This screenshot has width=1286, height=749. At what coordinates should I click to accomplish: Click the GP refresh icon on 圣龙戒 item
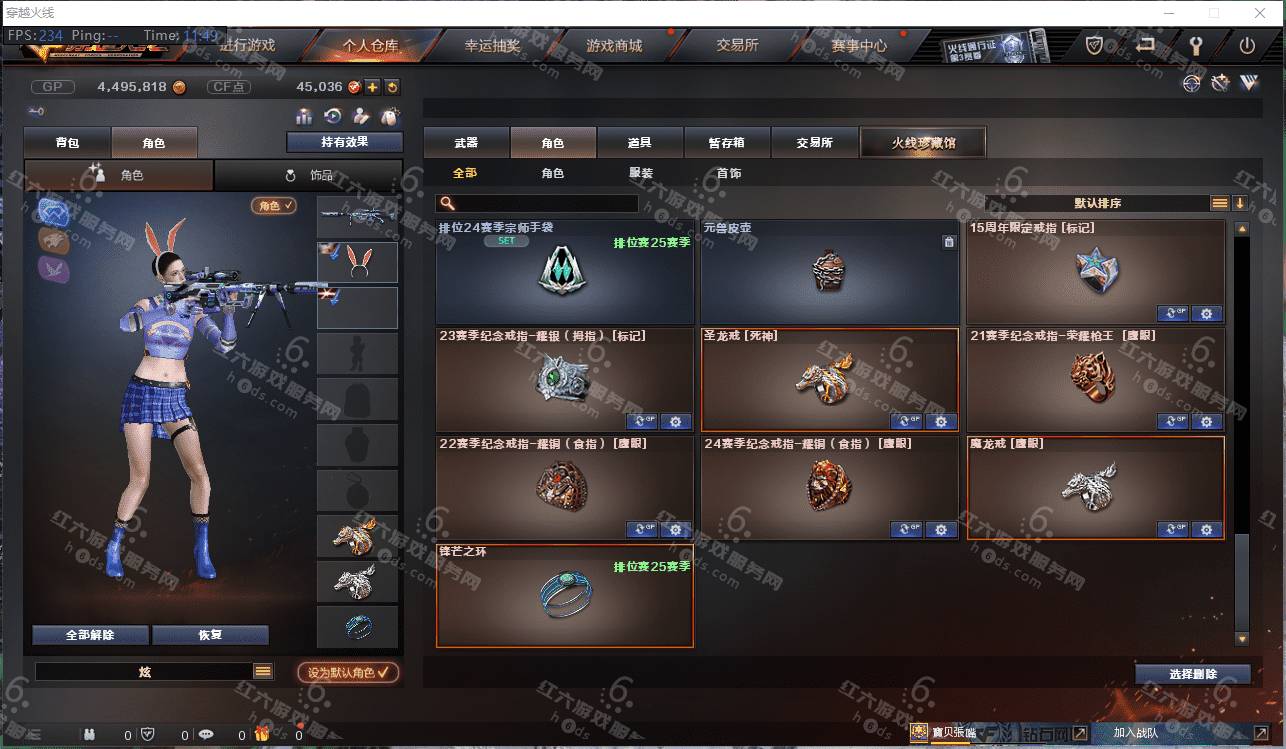point(906,421)
